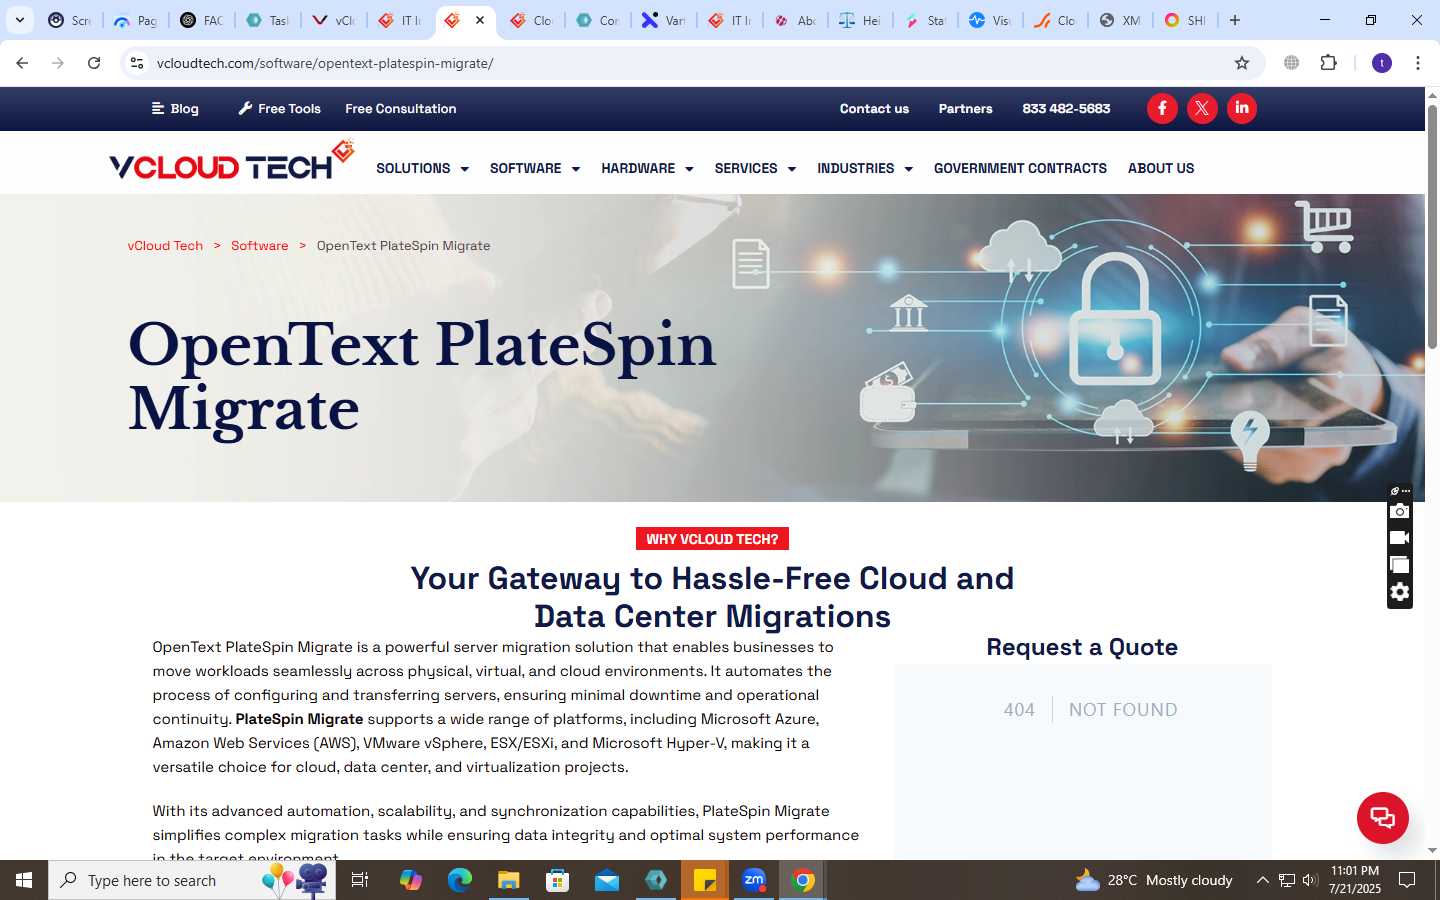Image resolution: width=1440 pixels, height=900 pixels.
Task: Open Partners link
Action: [x=965, y=108]
